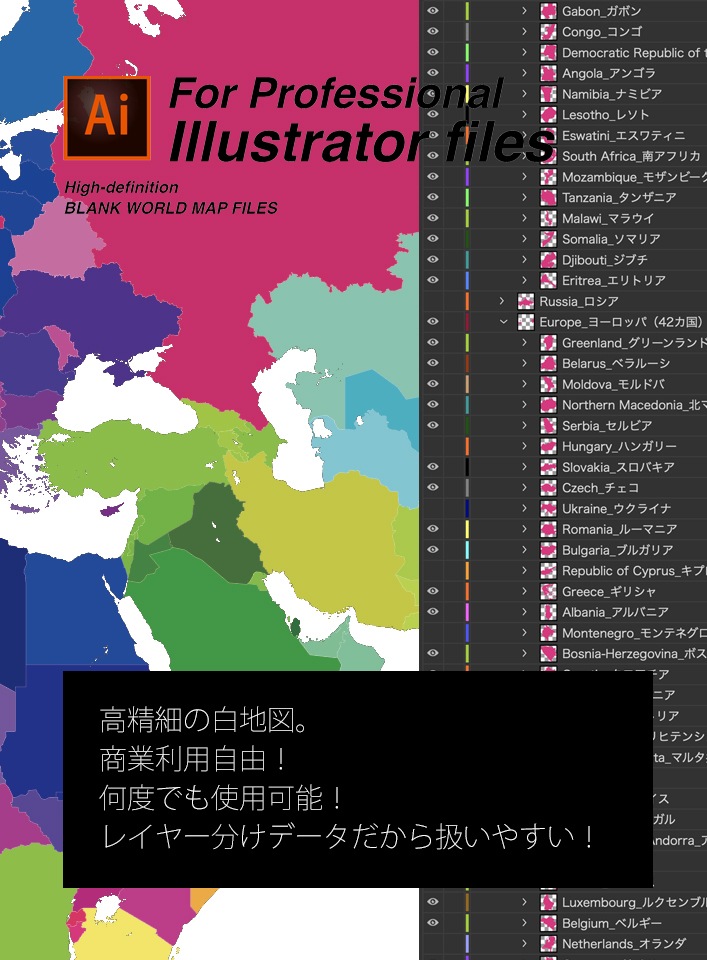The width and height of the screenshot is (707, 960).
Task: Select the Serbia_セルビア layer name
Action: (x=607, y=426)
